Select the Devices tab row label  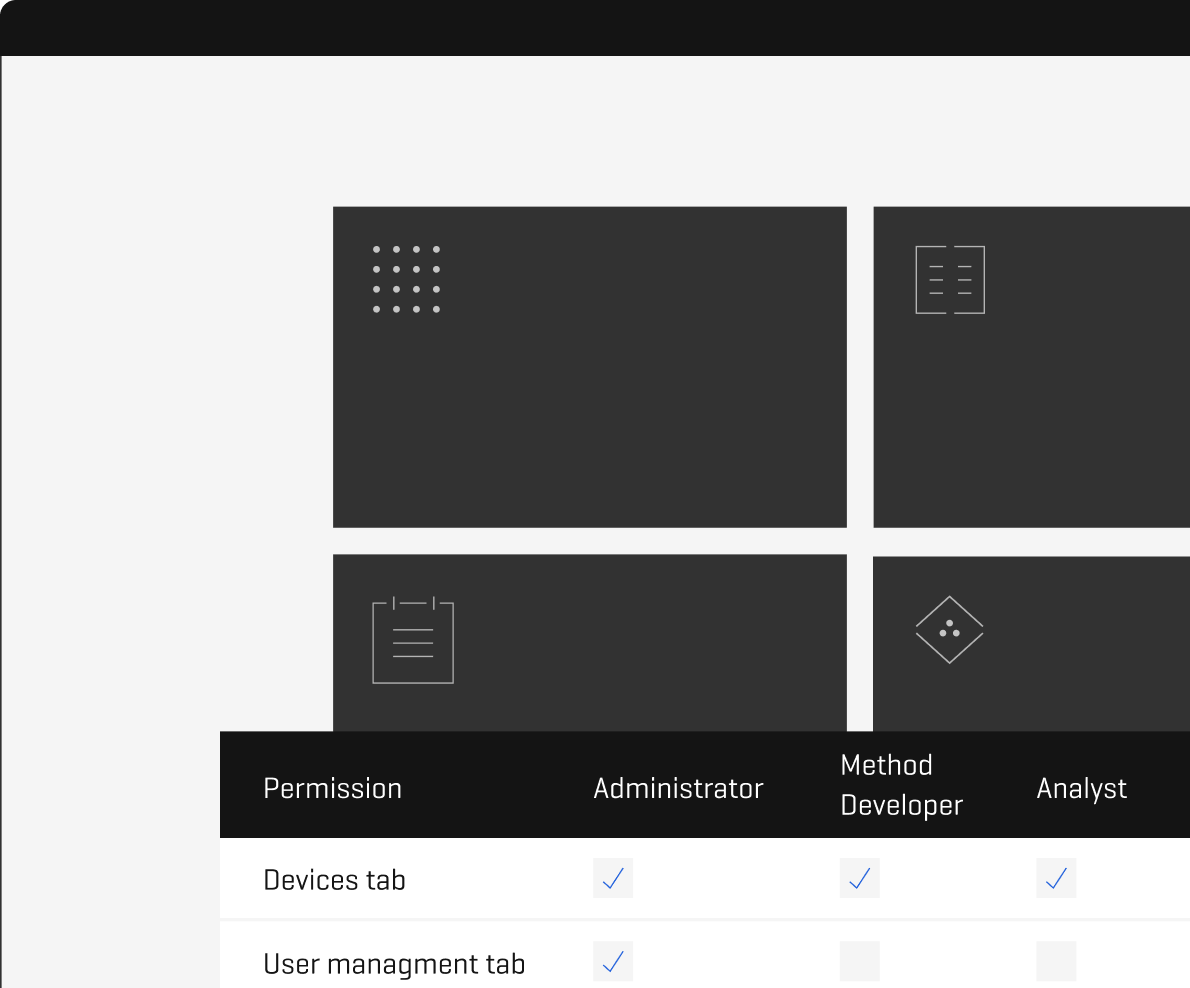[334, 880]
